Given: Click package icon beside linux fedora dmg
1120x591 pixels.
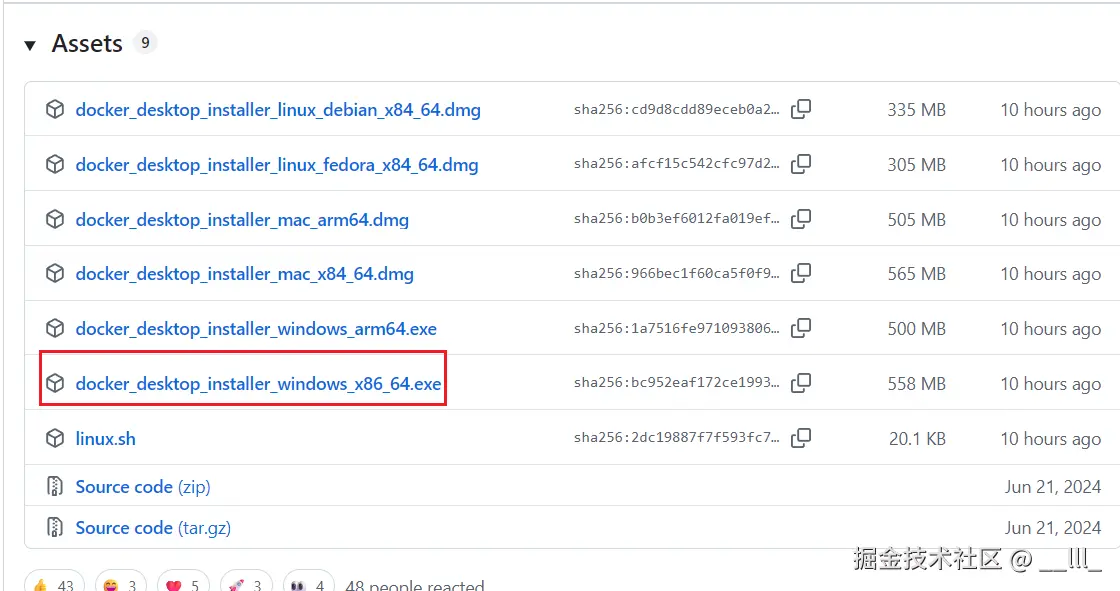Looking at the screenshot, I should [x=55, y=164].
